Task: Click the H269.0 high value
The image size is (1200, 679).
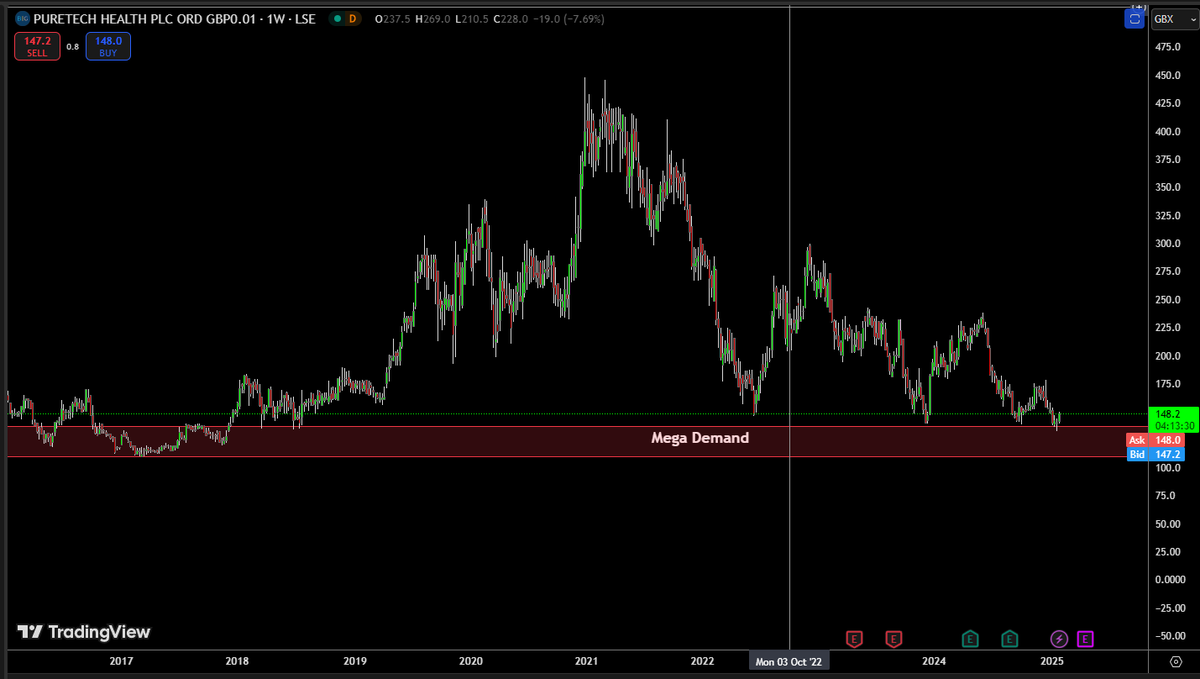Action: pyautogui.click(x=433, y=18)
